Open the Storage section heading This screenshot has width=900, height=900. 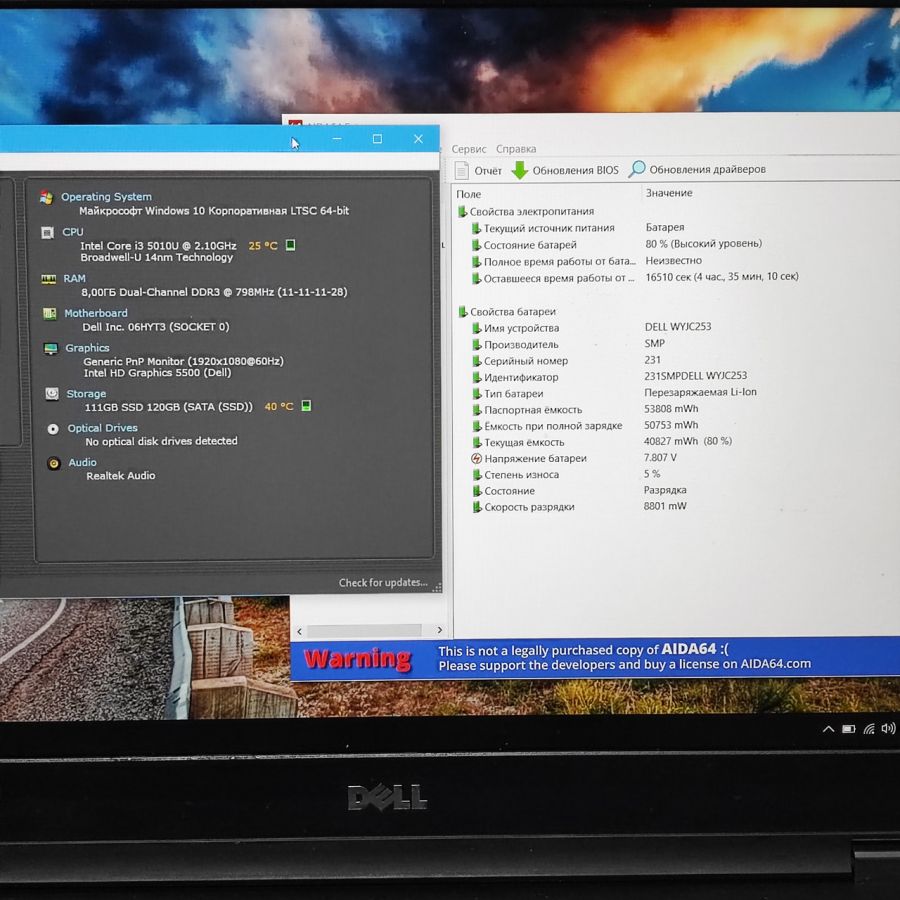(x=86, y=394)
